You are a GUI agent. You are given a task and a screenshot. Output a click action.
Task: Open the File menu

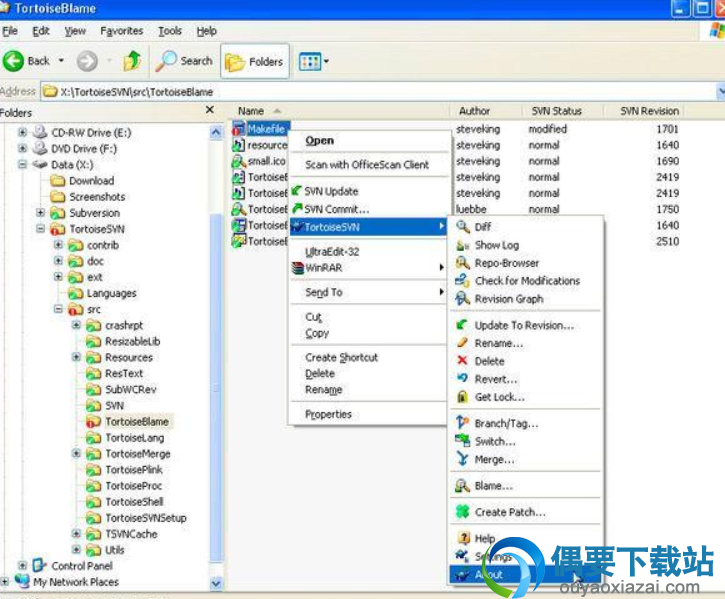(10, 31)
